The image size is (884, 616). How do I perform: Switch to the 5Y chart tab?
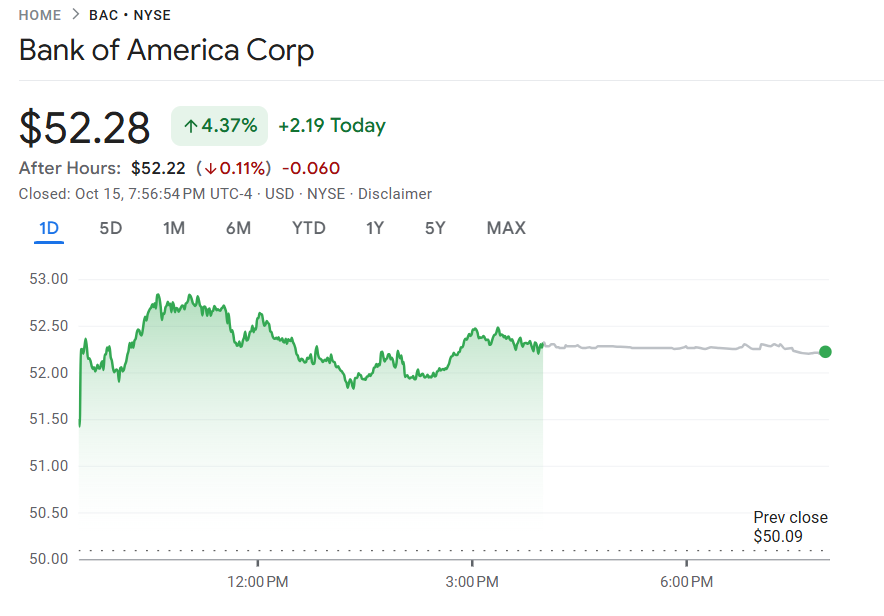click(435, 228)
